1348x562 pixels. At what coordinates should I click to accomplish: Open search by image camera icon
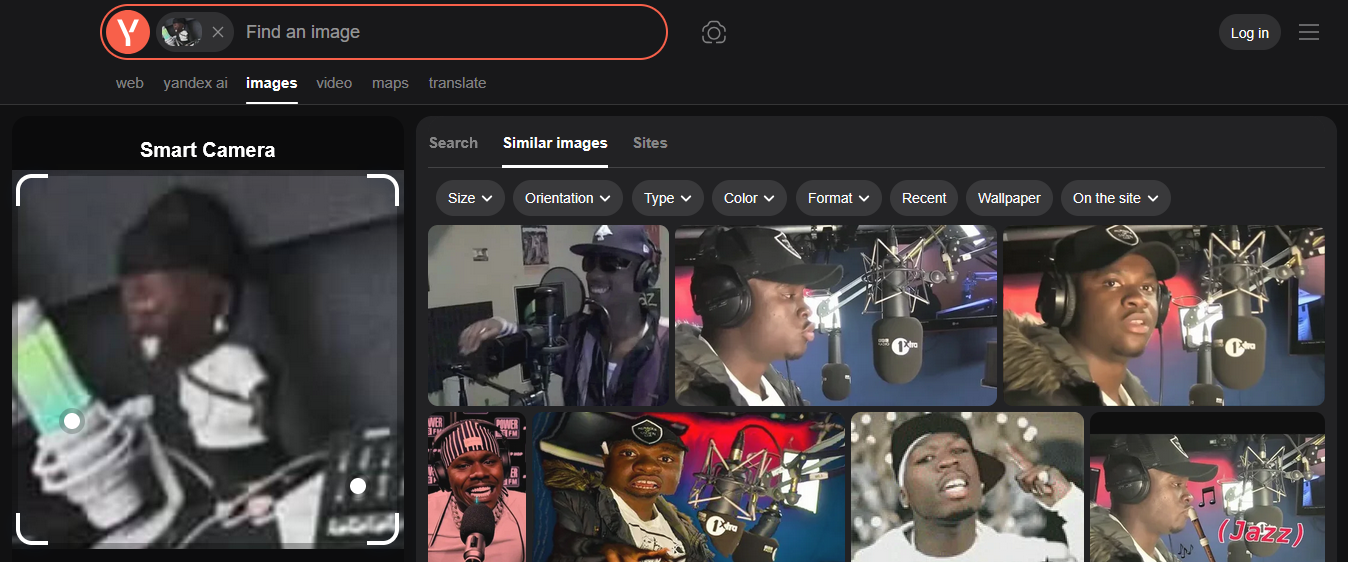coord(713,32)
